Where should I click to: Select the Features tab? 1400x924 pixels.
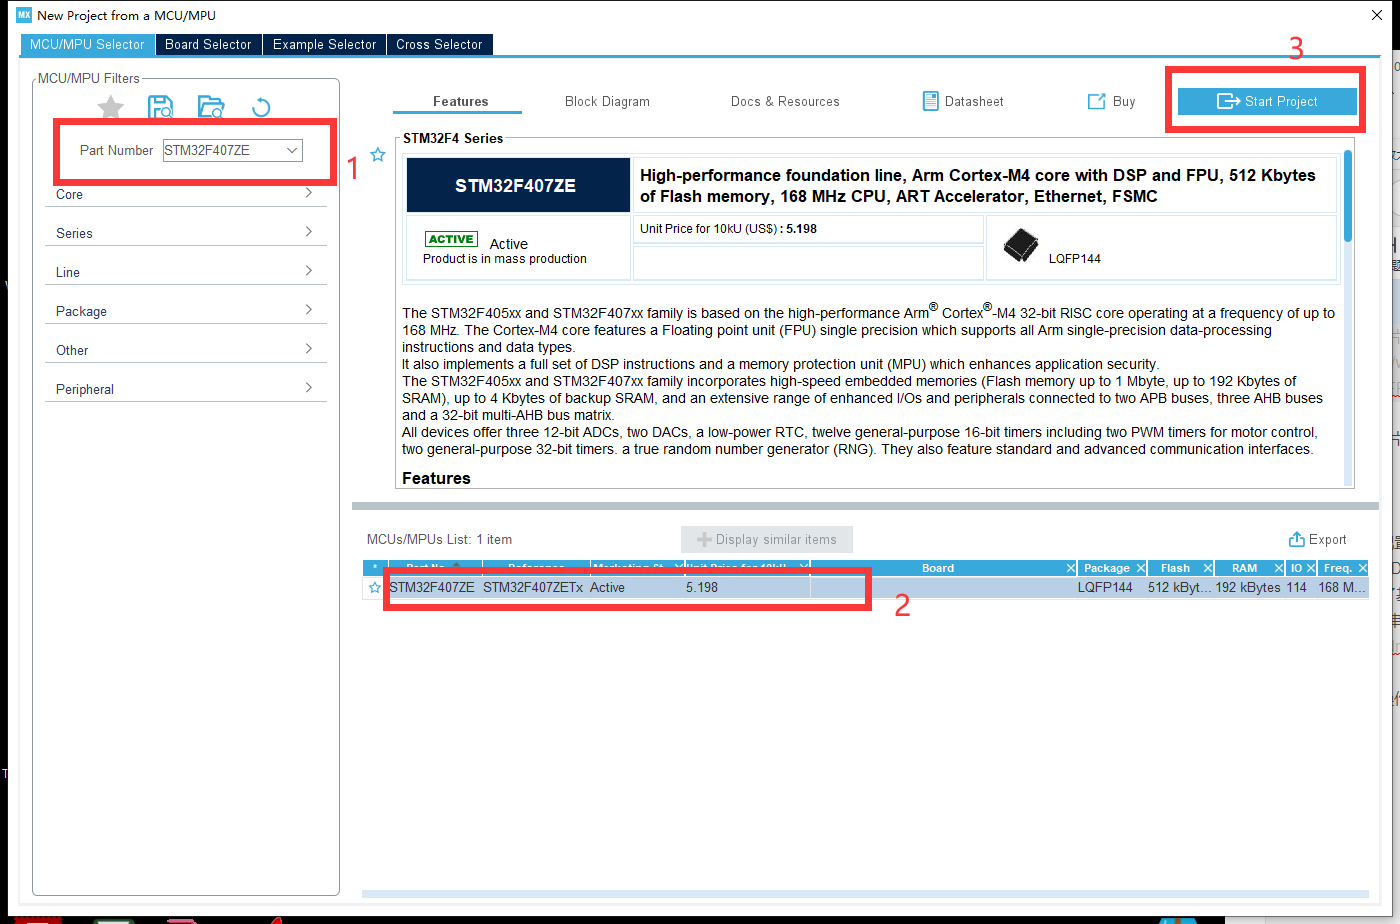pos(460,101)
